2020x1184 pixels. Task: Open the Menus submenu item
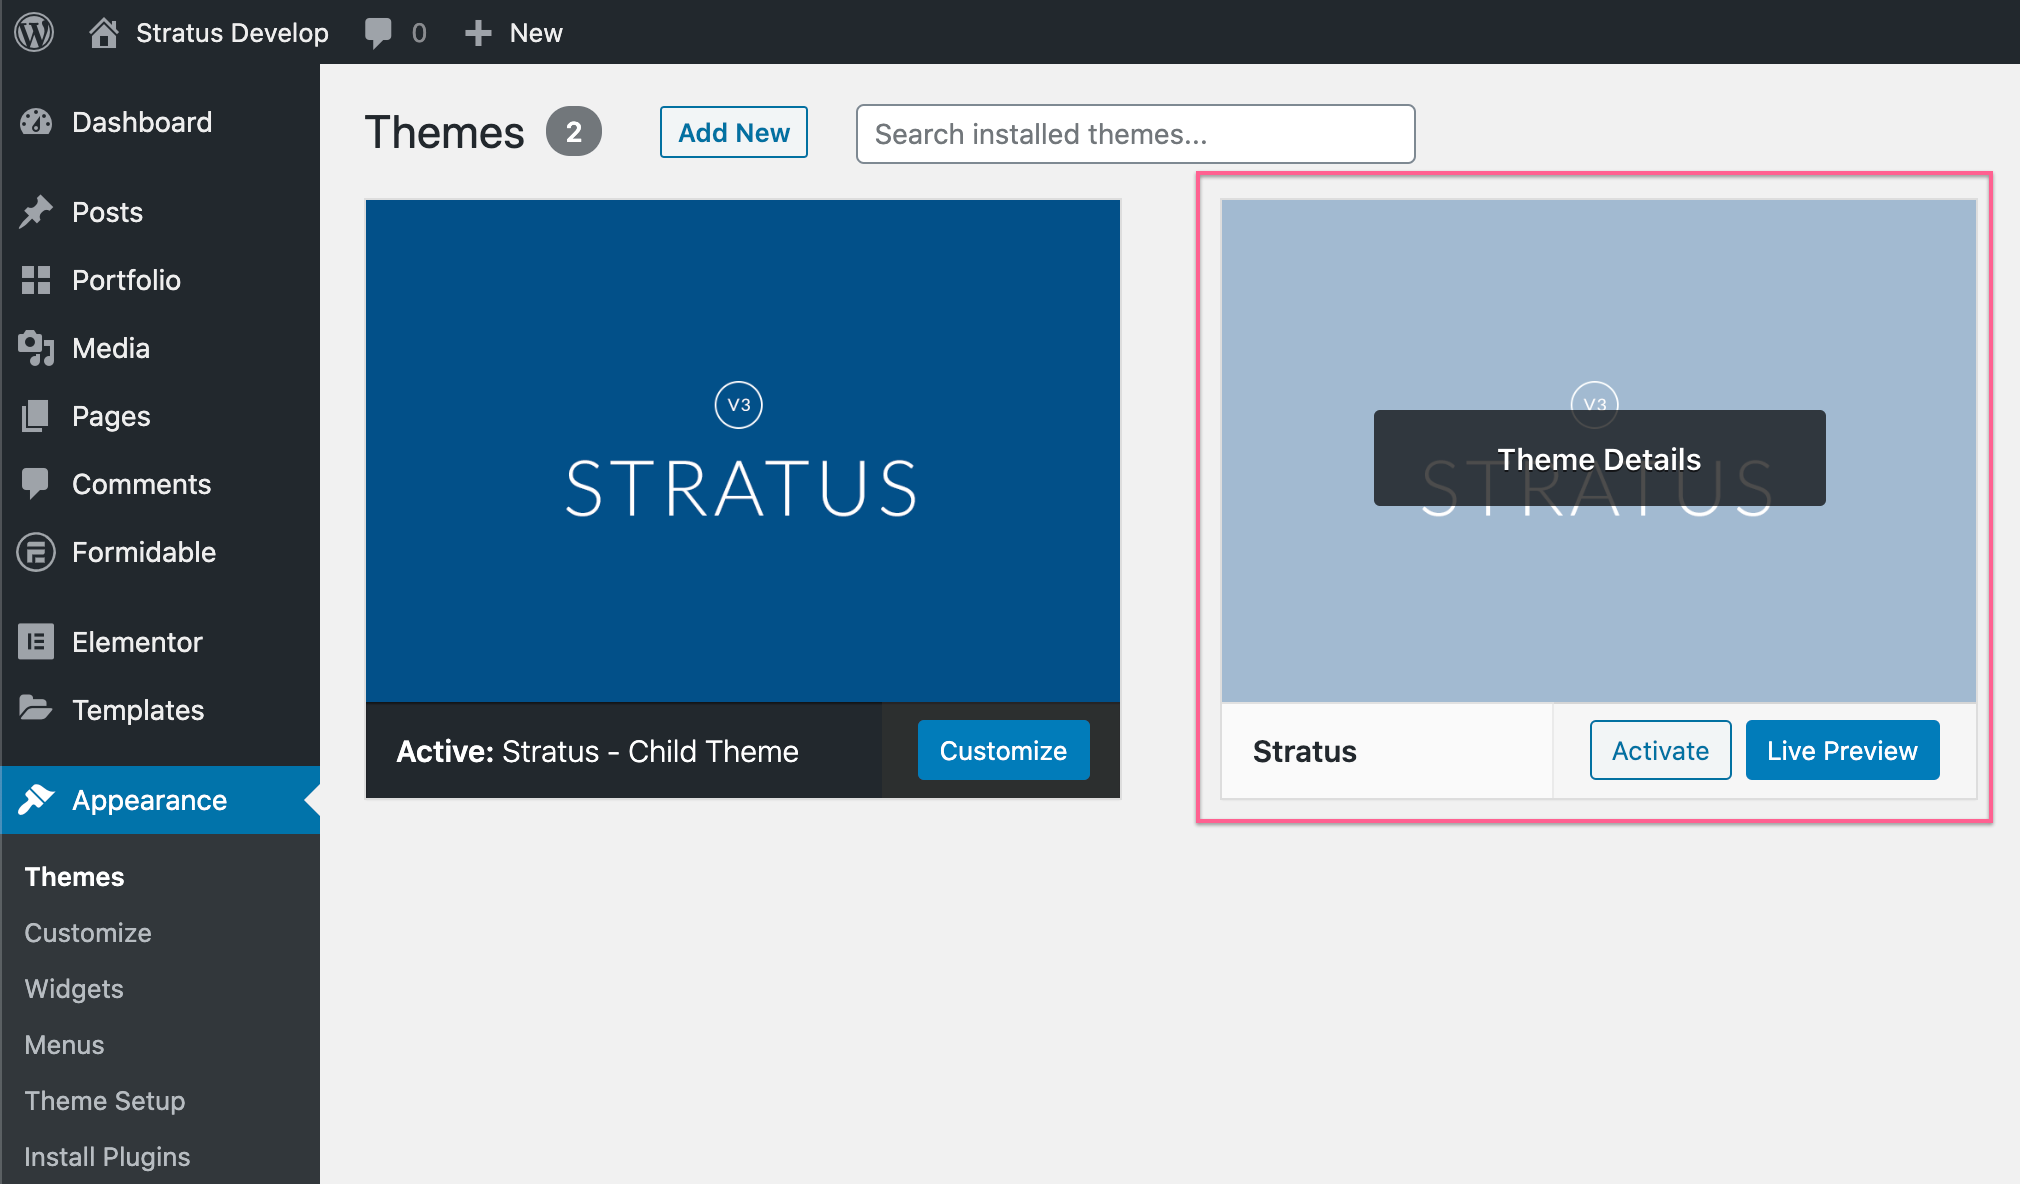64,1045
